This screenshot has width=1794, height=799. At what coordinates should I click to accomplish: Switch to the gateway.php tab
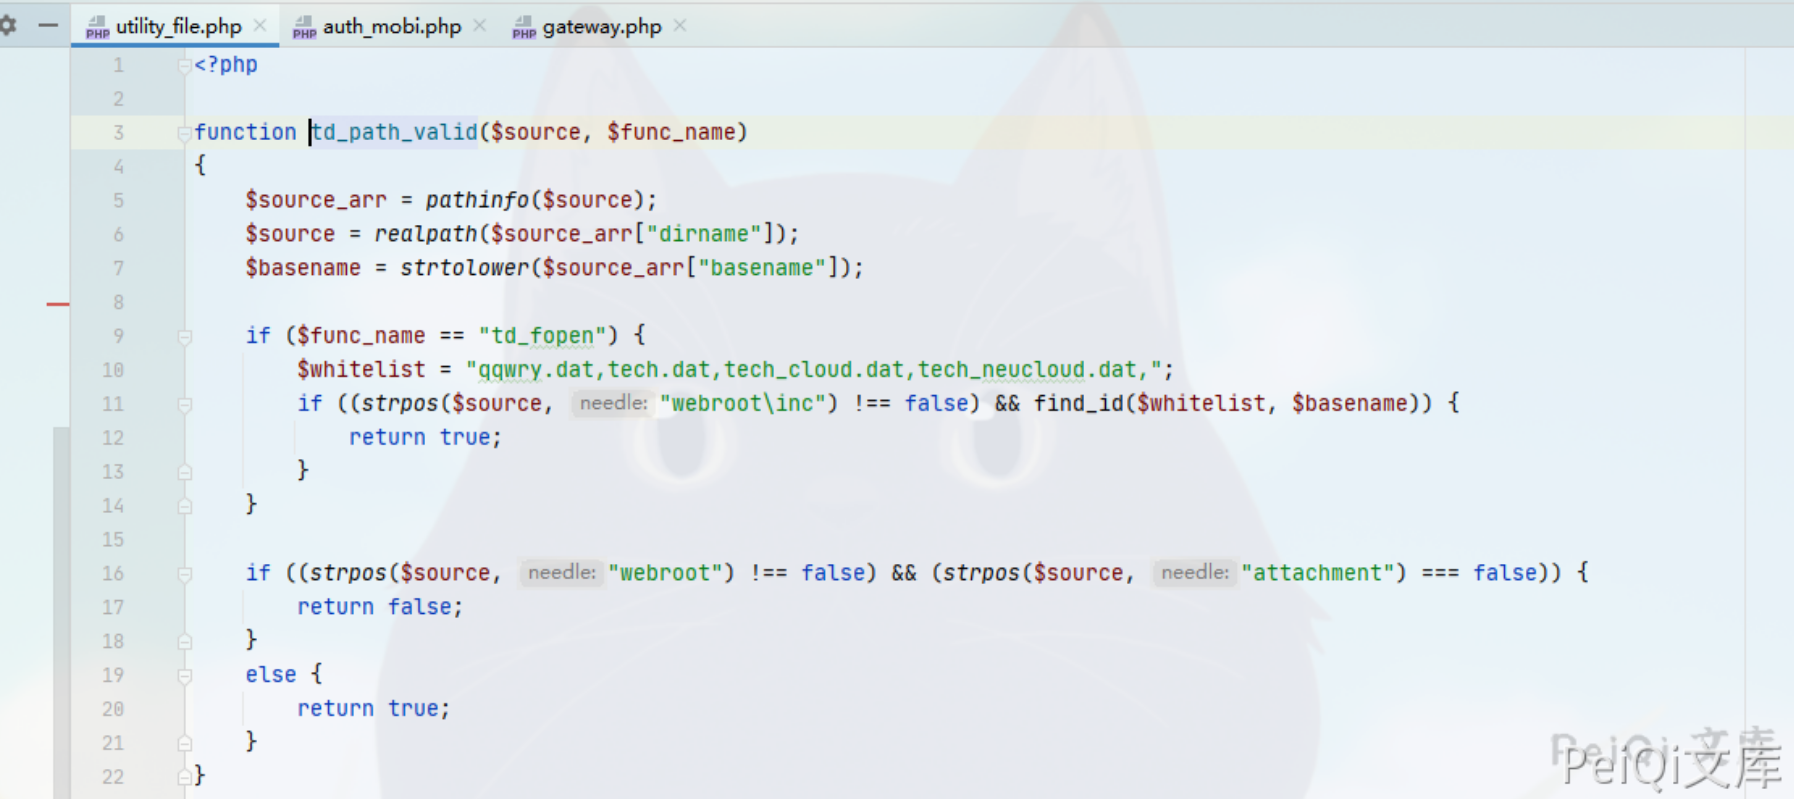601,27
